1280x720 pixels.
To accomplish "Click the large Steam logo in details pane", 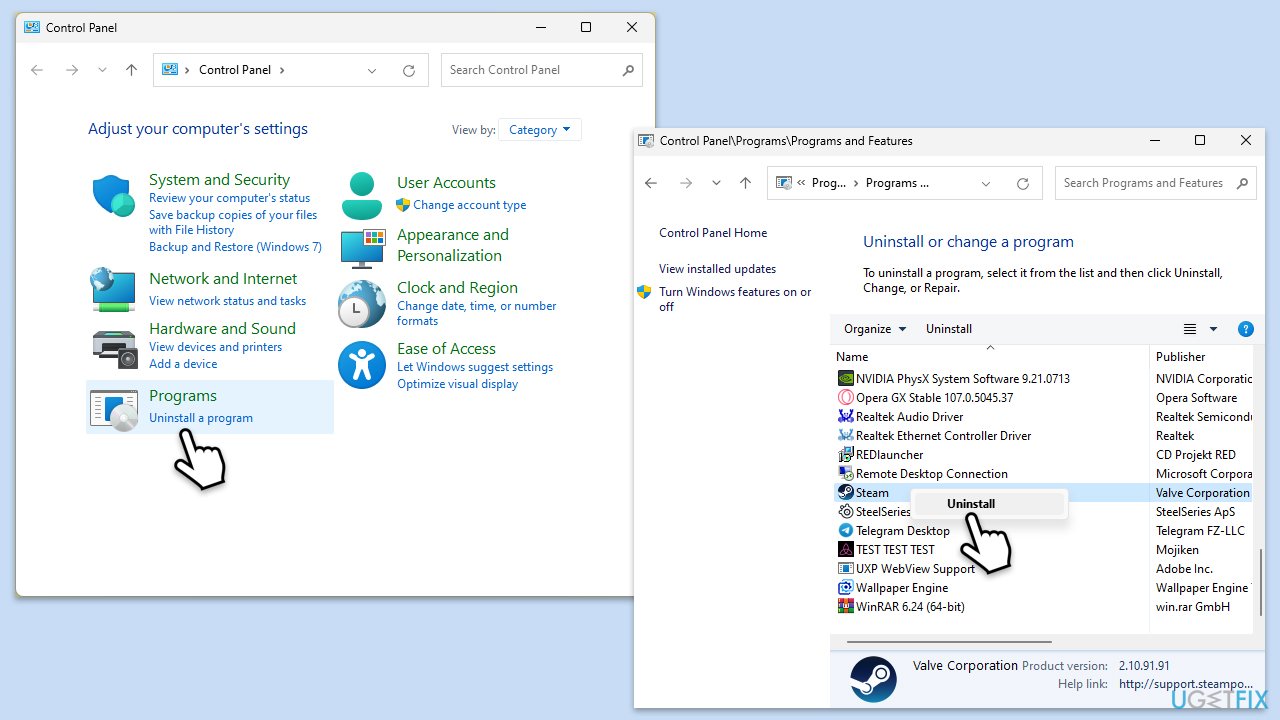I will pyautogui.click(x=873, y=679).
